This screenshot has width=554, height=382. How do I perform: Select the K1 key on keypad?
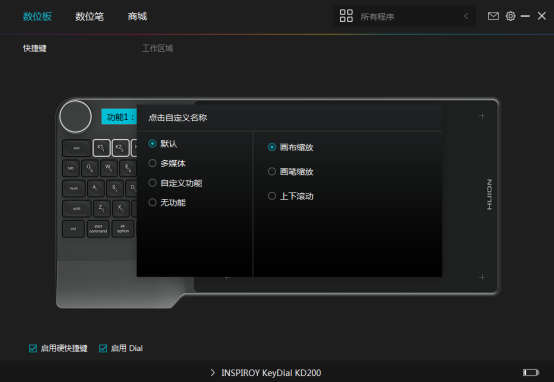click(x=101, y=148)
